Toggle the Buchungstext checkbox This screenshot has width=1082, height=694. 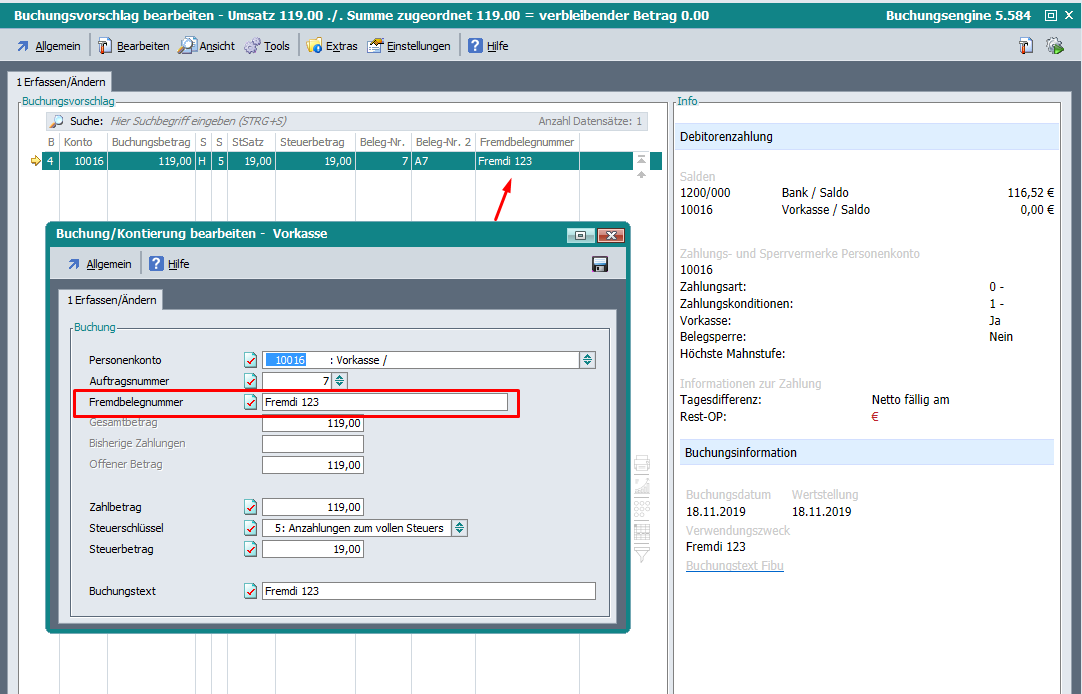pos(251,591)
